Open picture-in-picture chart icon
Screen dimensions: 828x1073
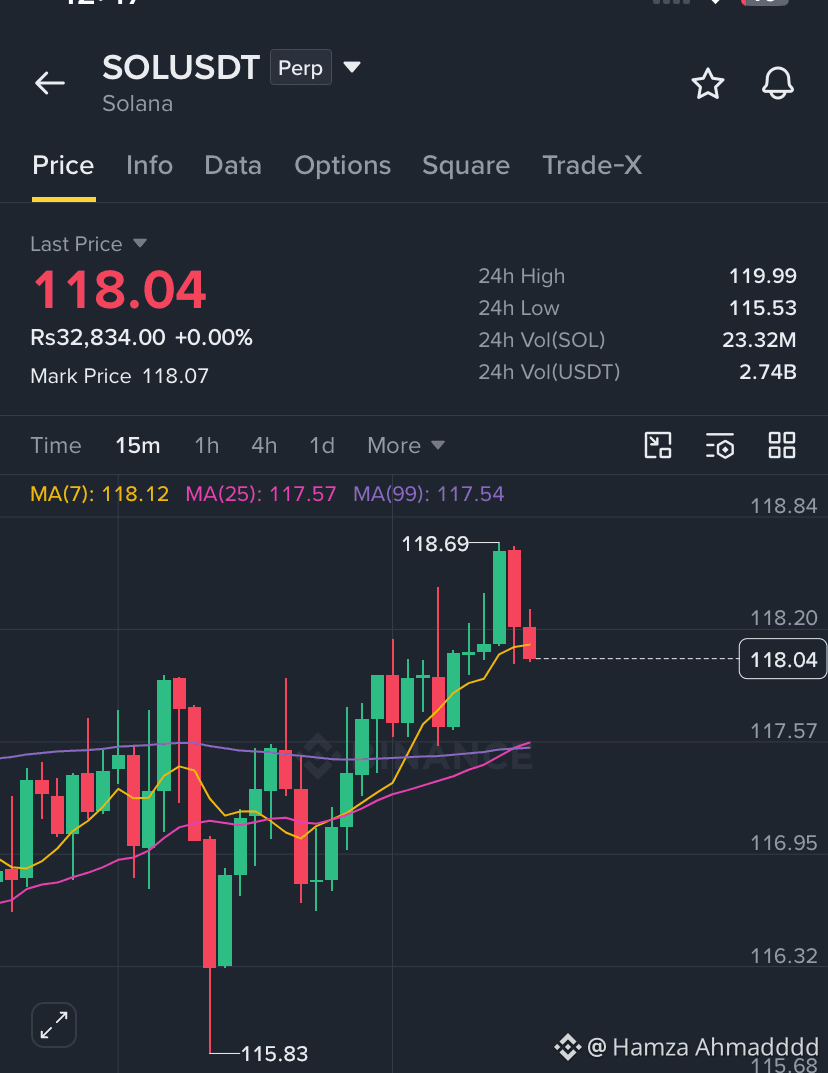click(658, 445)
